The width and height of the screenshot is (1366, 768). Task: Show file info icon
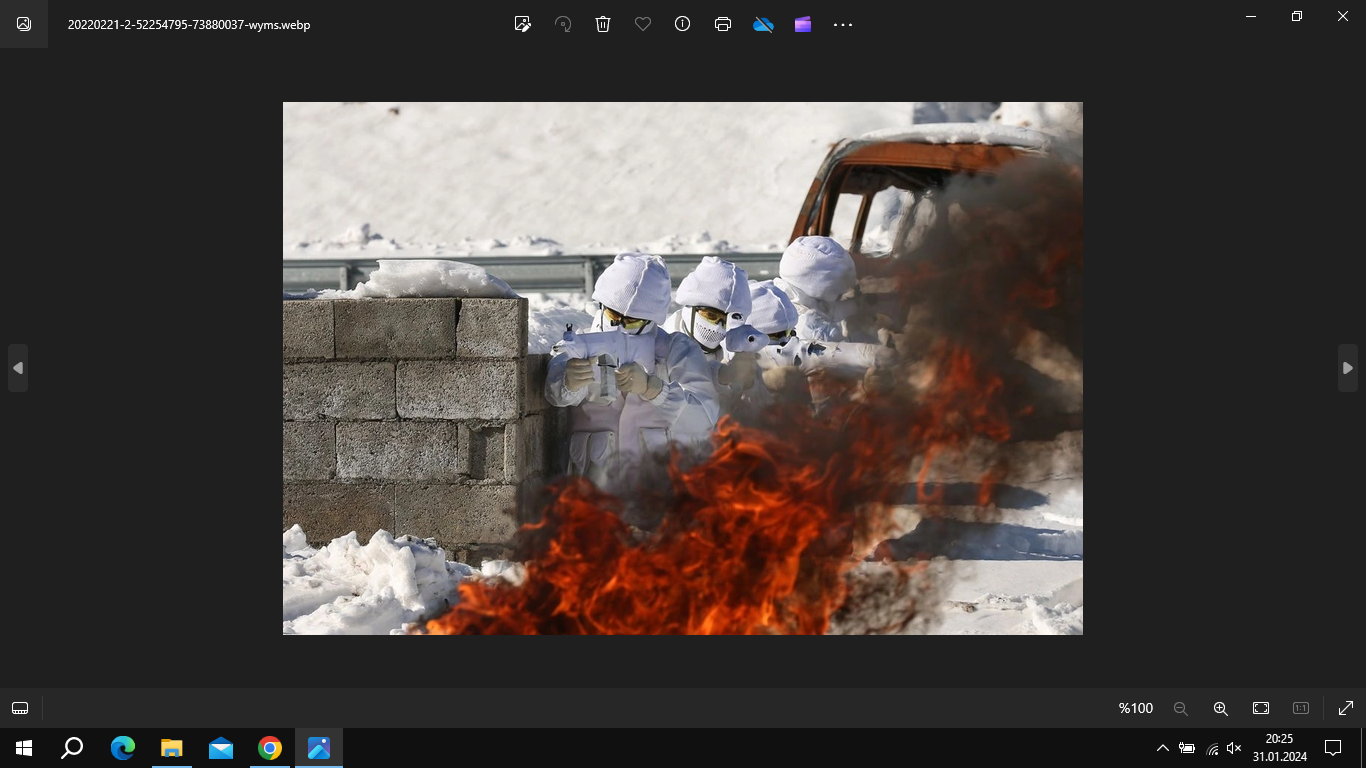click(x=683, y=24)
